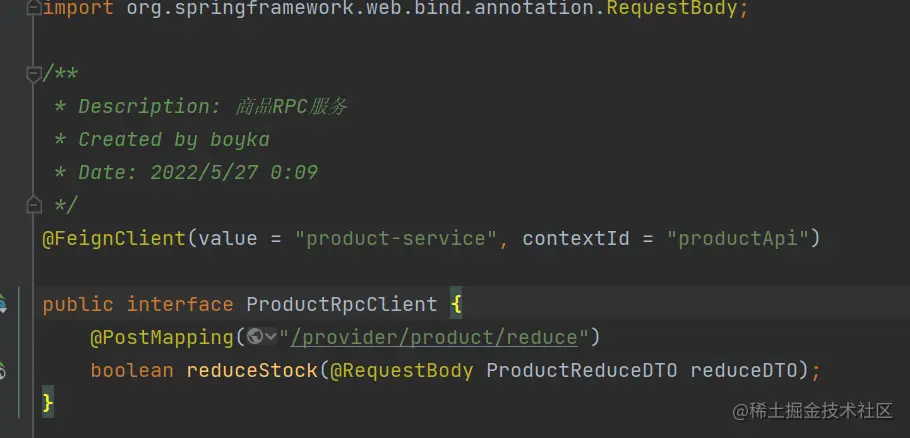Place cursor at the closing yellow brace
Image resolution: width=910 pixels, height=438 pixels.
pos(47,402)
